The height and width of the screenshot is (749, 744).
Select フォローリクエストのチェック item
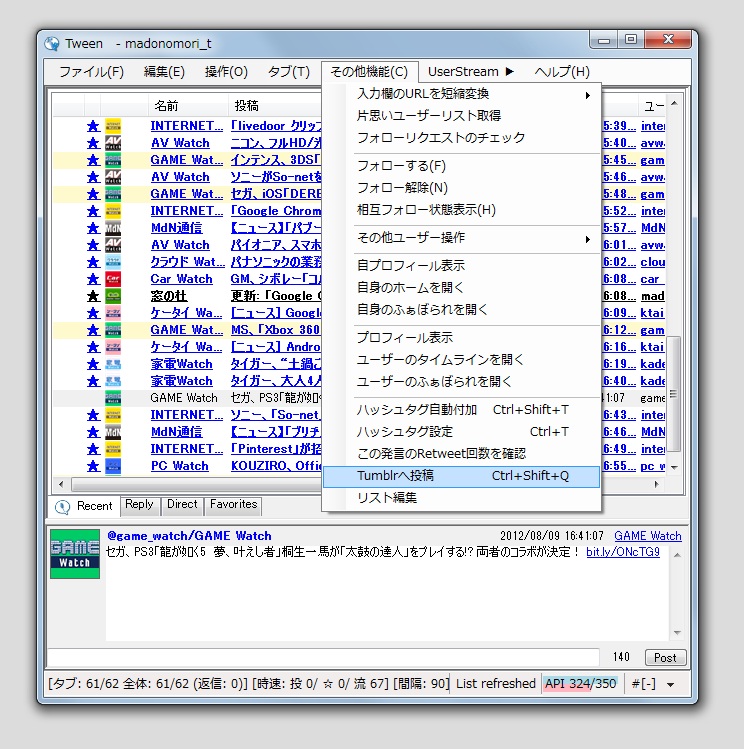point(461,138)
